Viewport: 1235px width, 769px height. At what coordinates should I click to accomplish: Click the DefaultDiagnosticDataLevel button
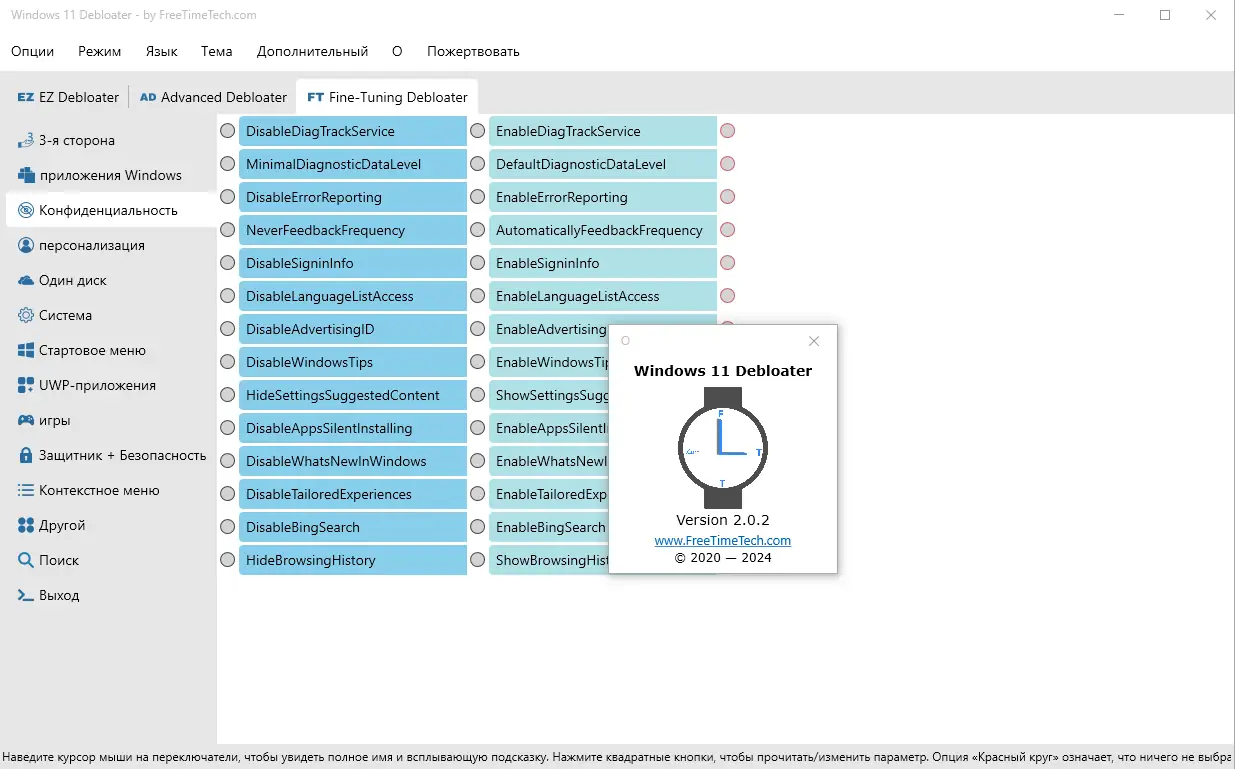(x=603, y=164)
